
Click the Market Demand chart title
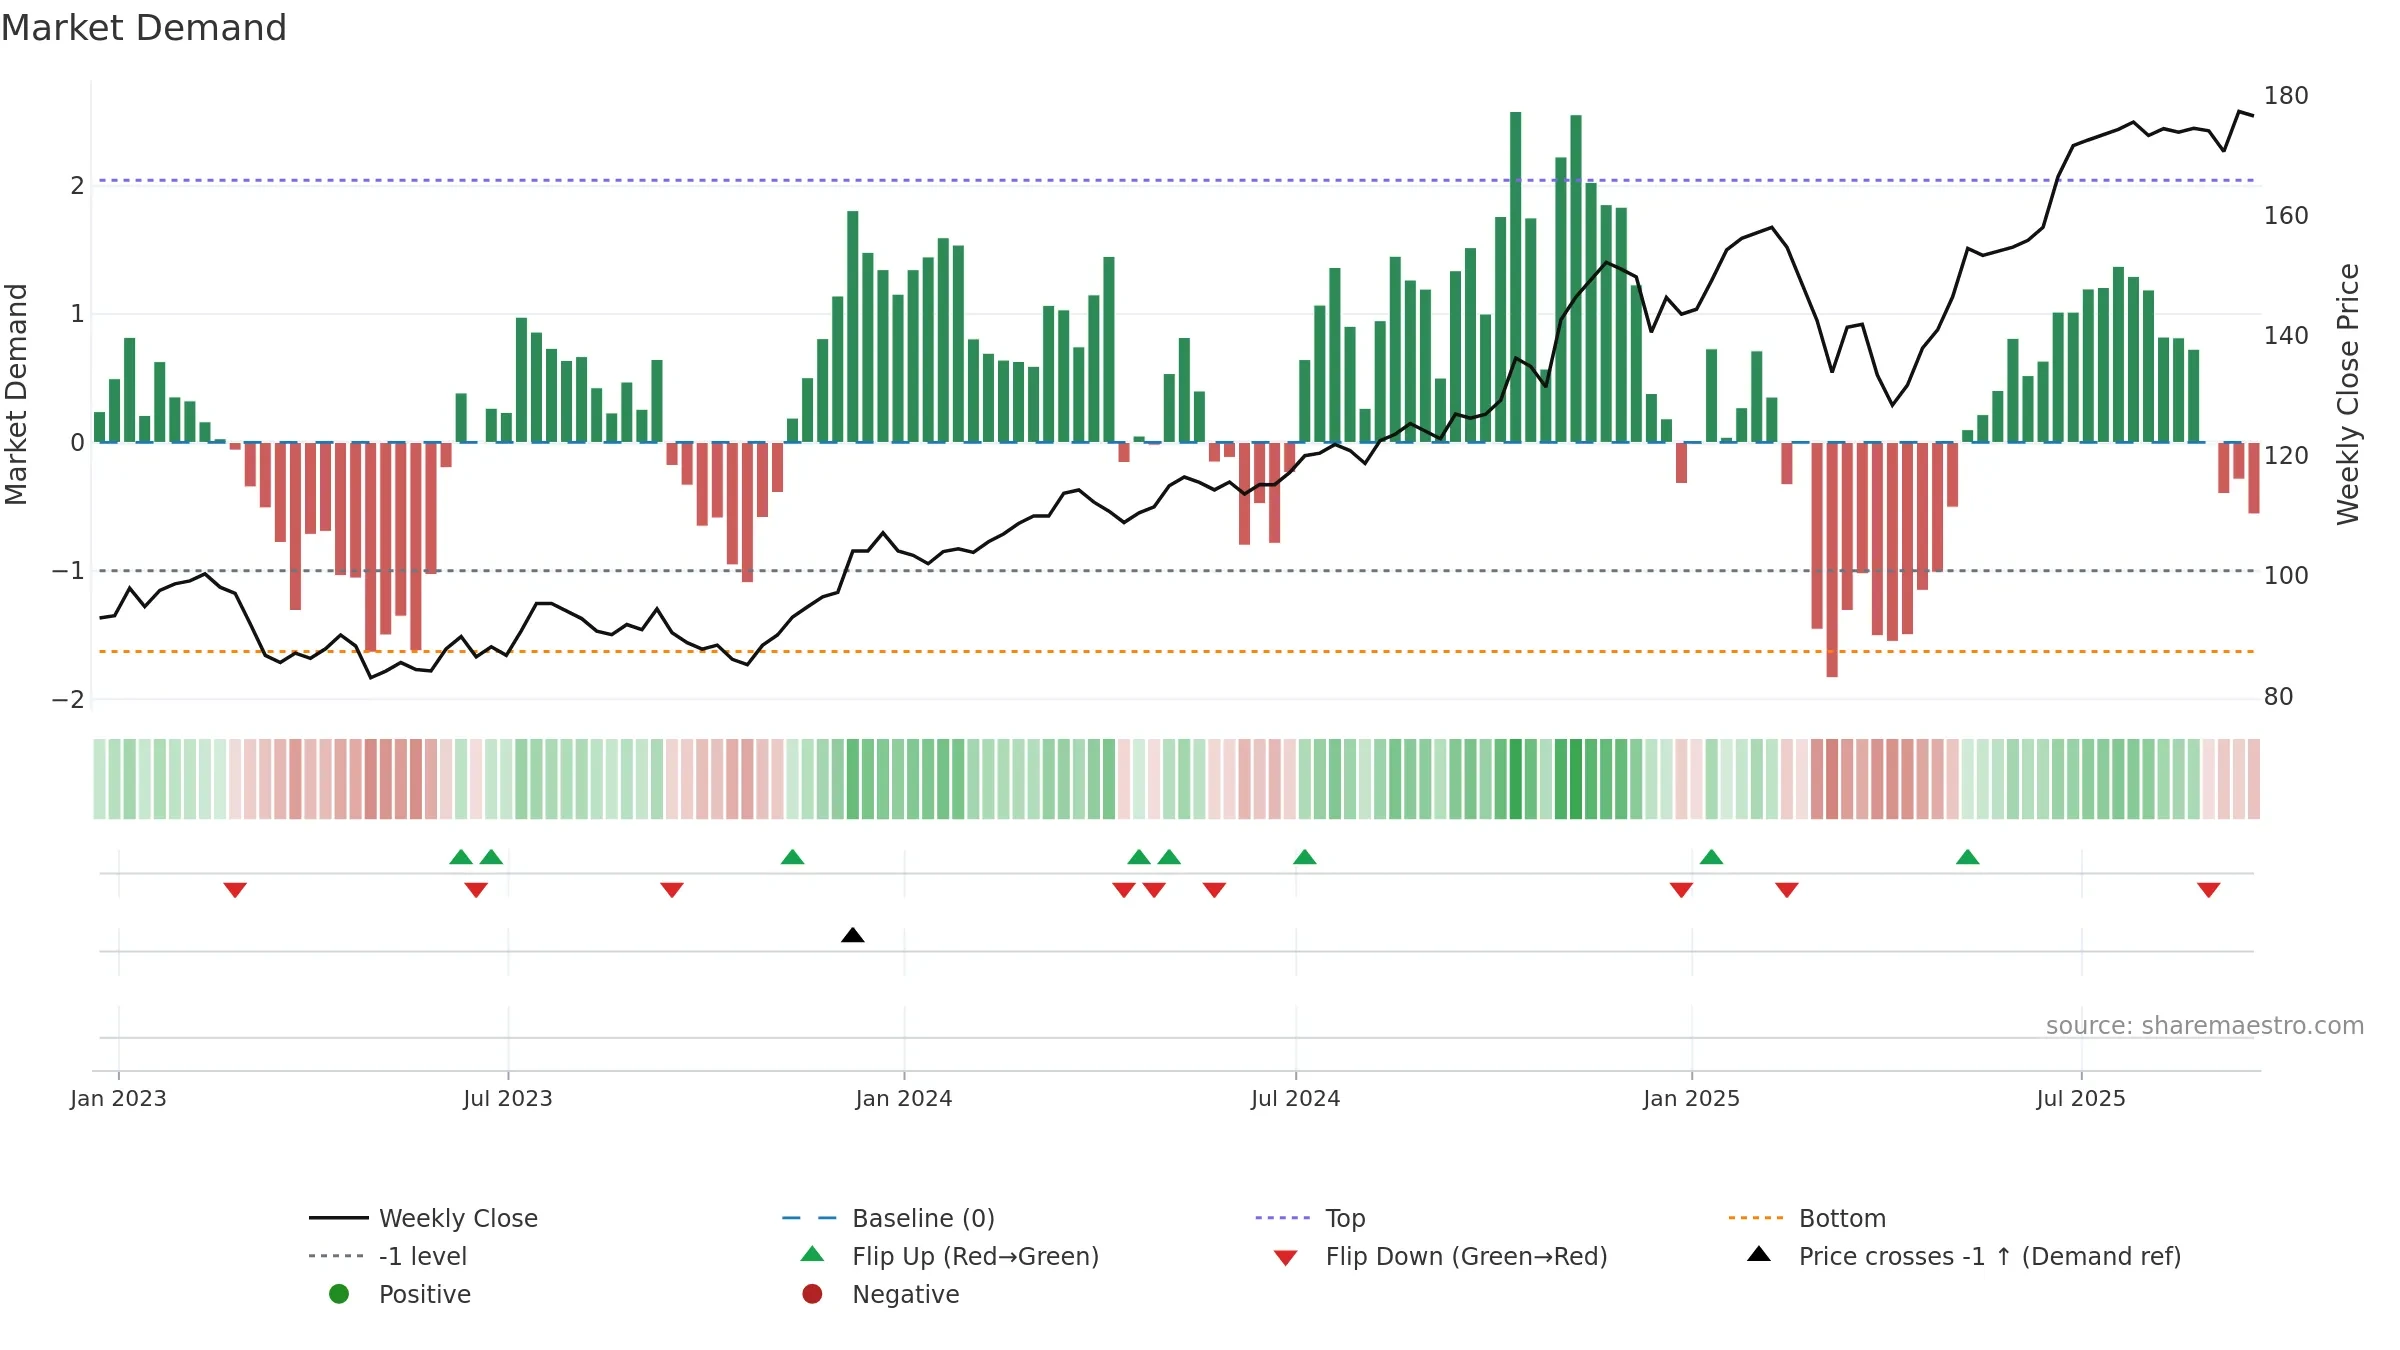[x=144, y=28]
